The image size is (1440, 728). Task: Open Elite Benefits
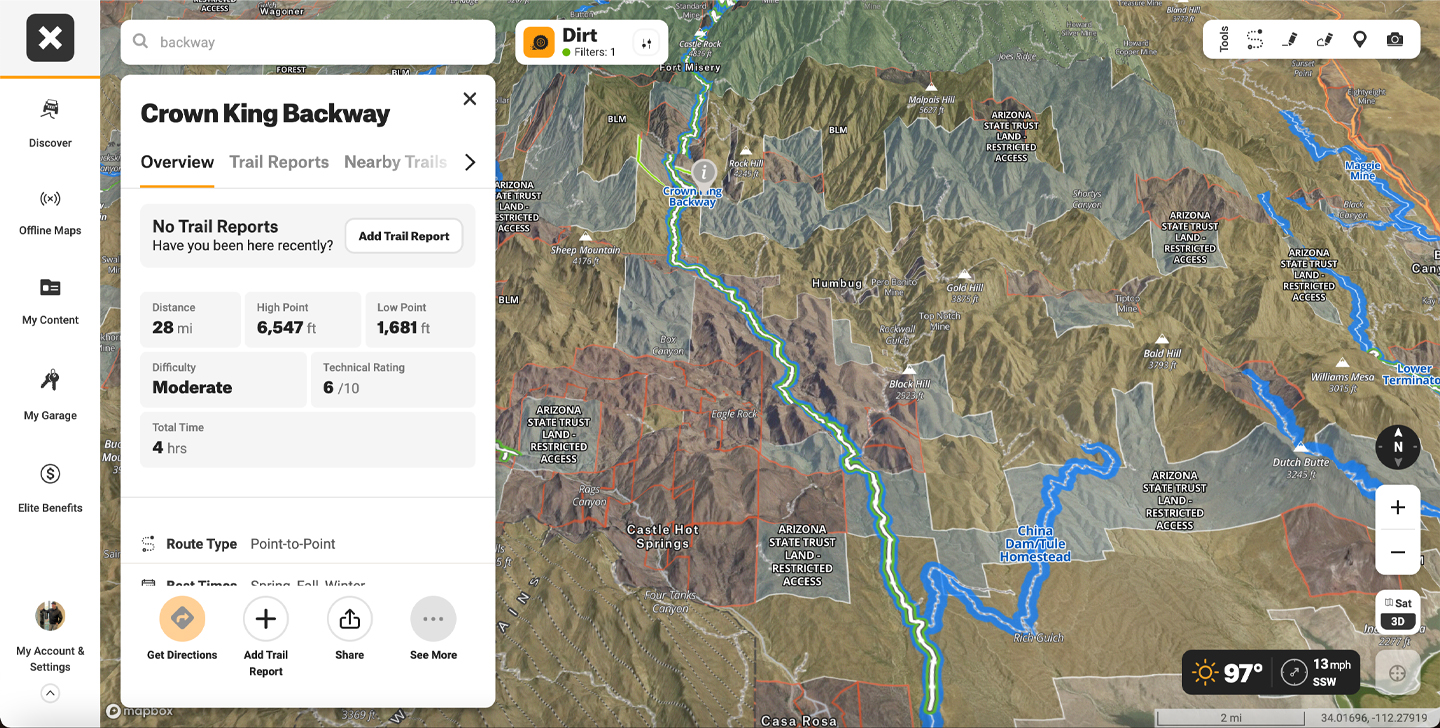tap(50, 488)
